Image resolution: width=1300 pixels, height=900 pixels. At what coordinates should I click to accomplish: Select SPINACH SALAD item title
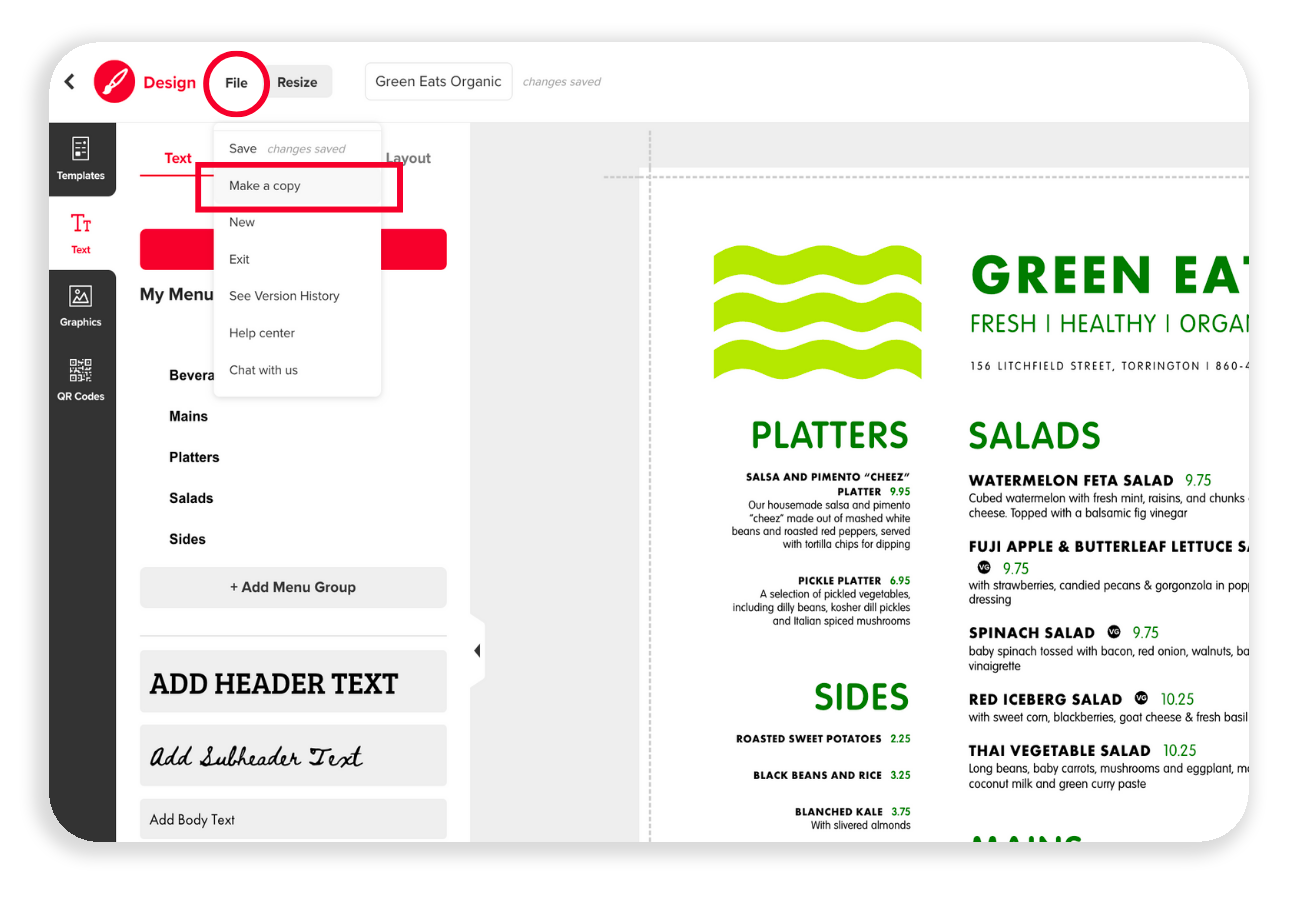(1032, 633)
